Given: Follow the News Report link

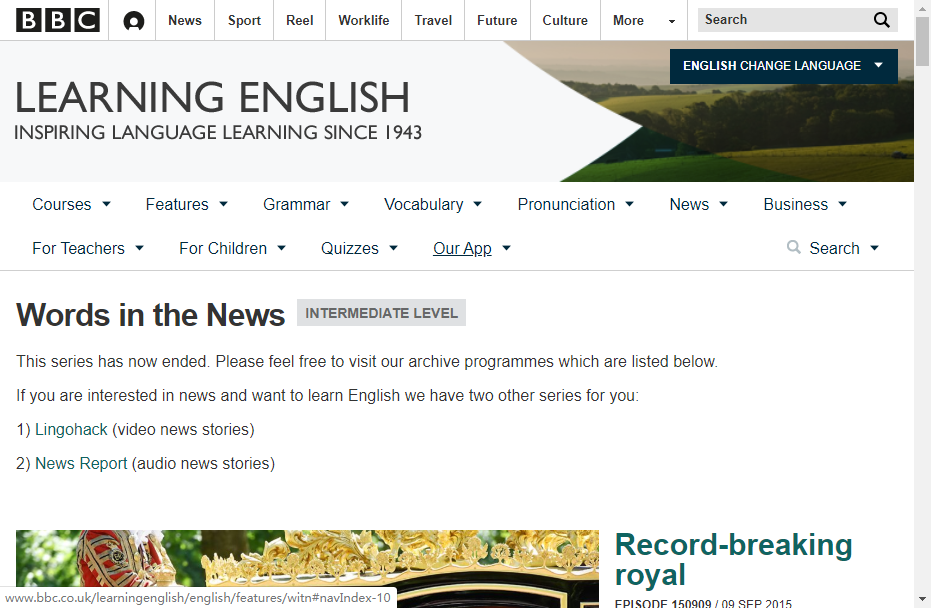Looking at the screenshot, I should tap(81, 463).
